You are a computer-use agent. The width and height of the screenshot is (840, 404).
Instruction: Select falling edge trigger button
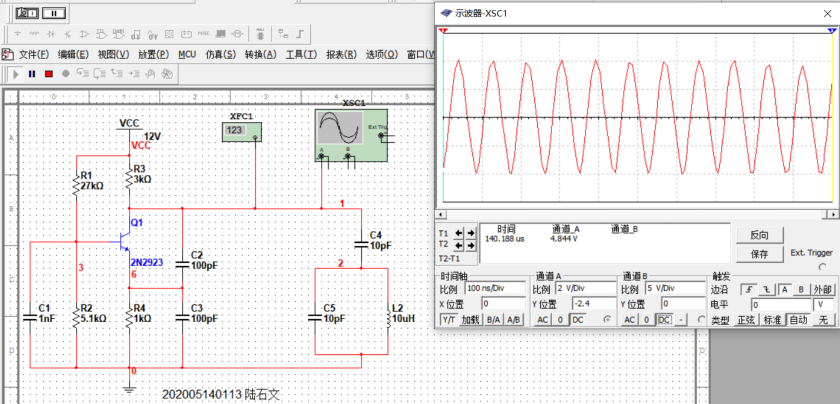coord(767,289)
